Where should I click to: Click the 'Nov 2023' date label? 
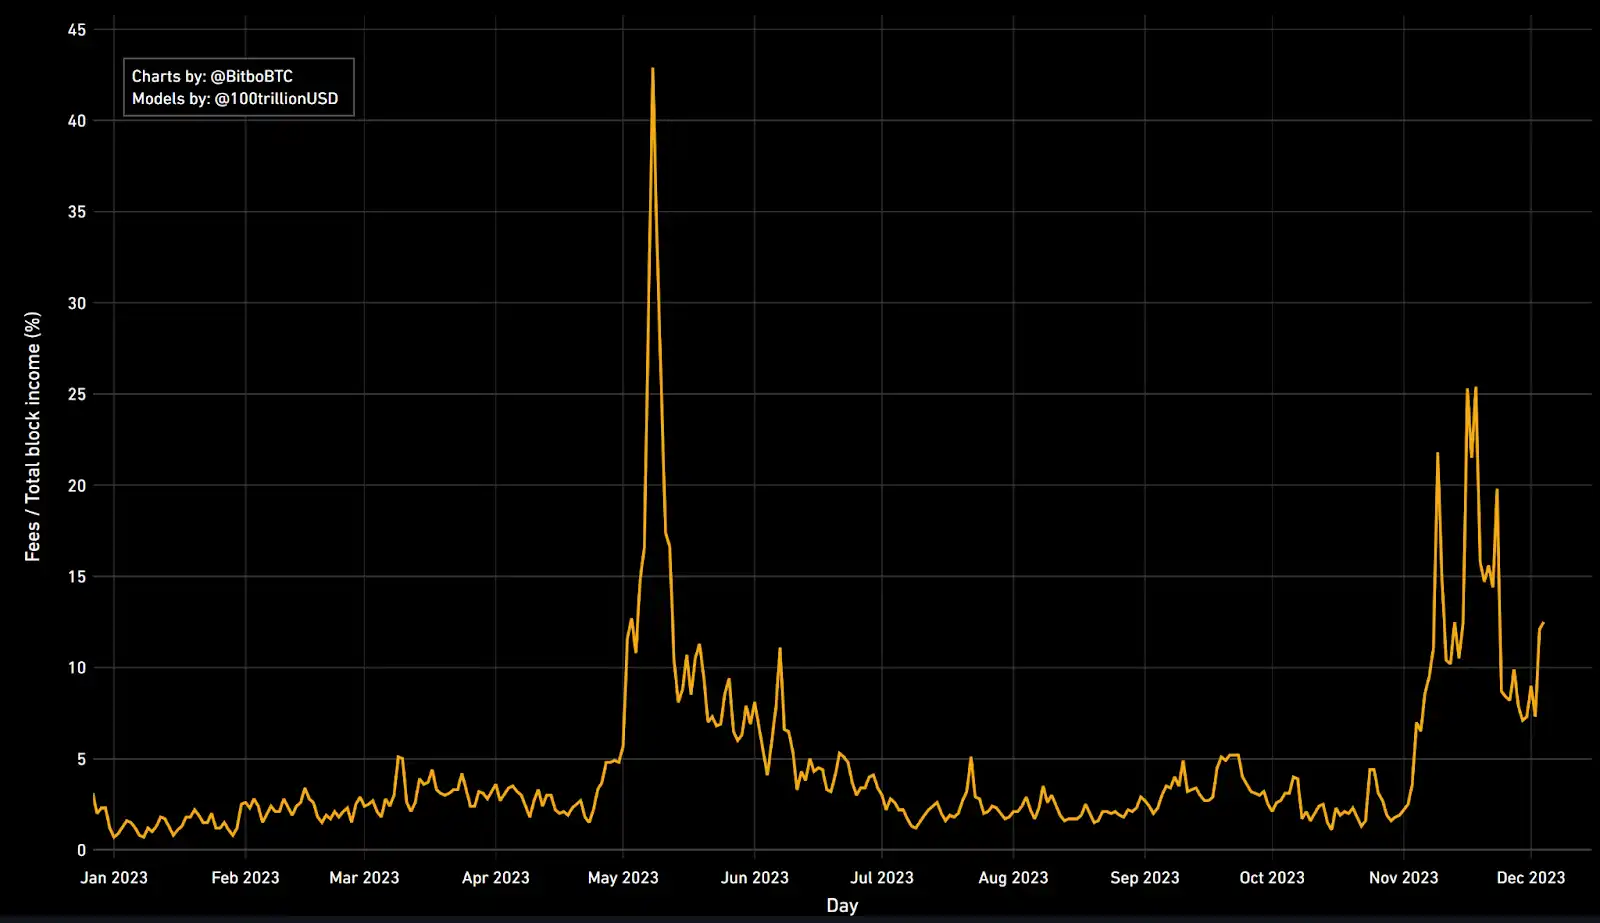pyautogui.click(x=1403, y=877)
